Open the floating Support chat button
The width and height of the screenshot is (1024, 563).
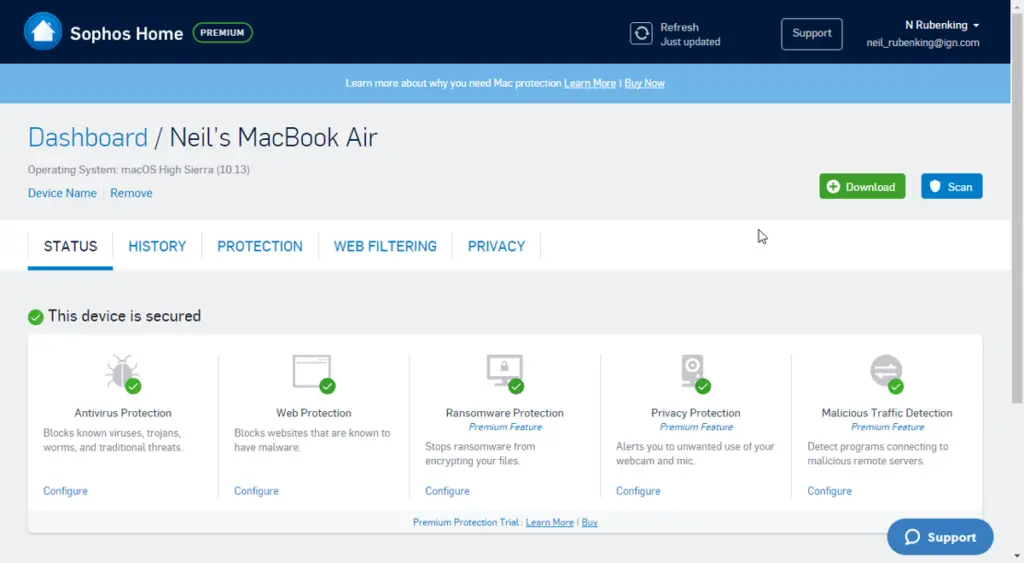coord(940,537)
